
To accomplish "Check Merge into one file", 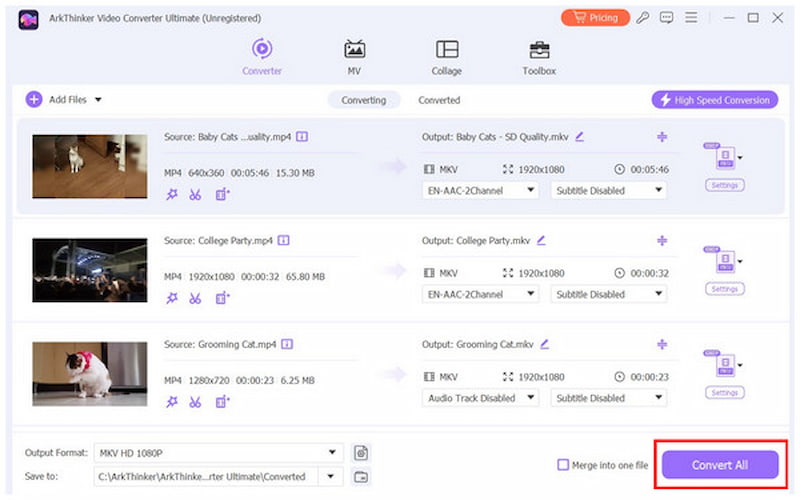I will [563, 465].
